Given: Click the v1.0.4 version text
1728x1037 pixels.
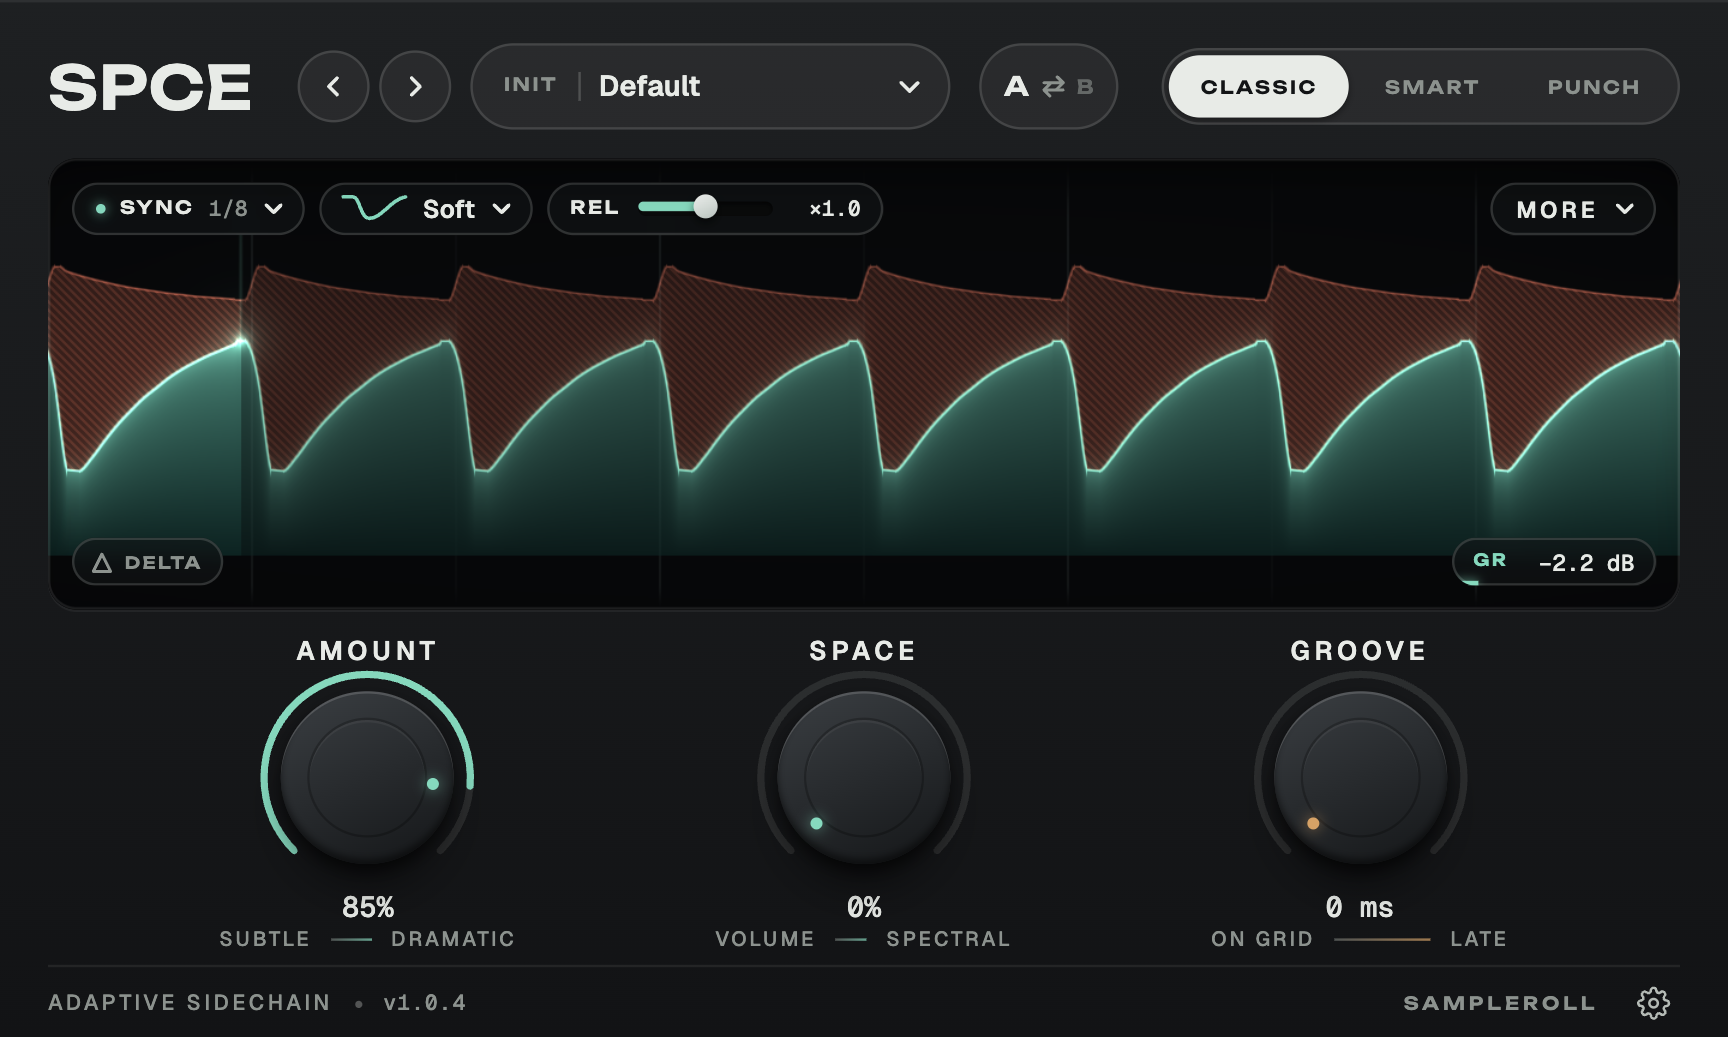Looking at the screenshot, I should tap(425, 1002).
